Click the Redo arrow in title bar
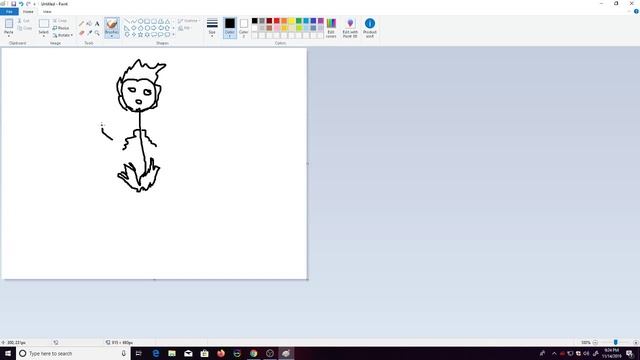 pyautogui.click(x=28, y=4)
